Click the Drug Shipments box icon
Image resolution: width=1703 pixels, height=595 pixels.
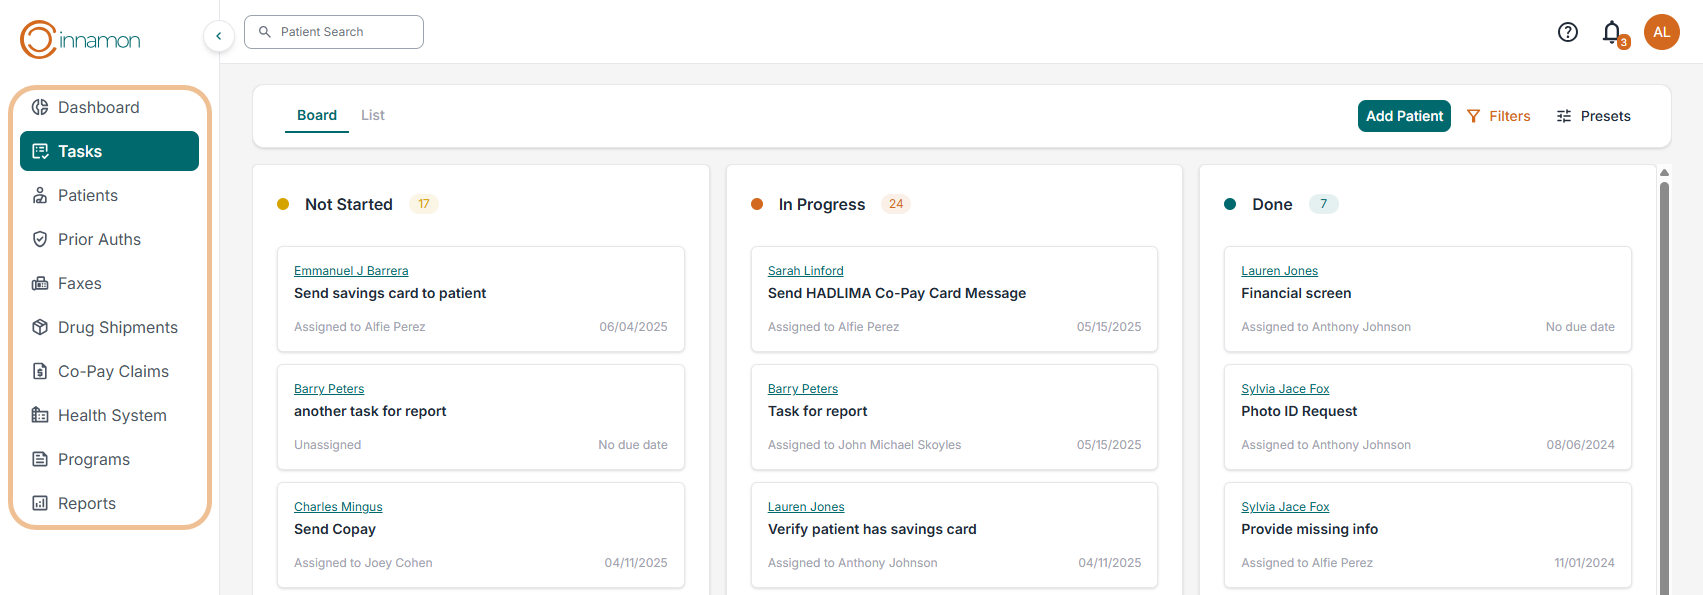40,327
